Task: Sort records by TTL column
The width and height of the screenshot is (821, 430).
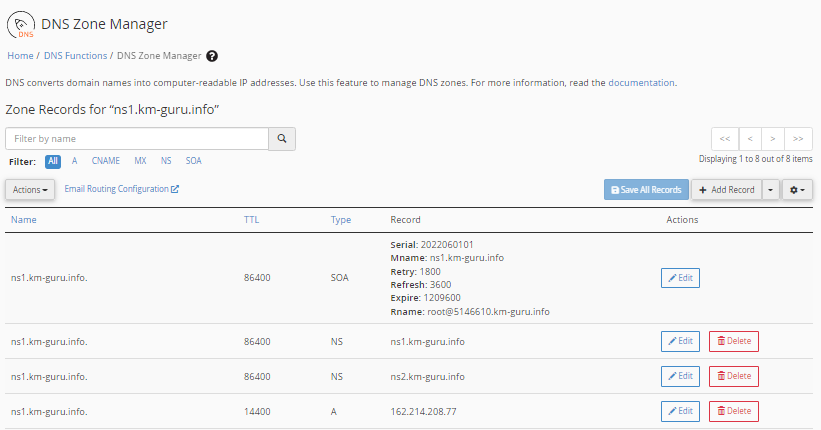Action: pos(251,220)
